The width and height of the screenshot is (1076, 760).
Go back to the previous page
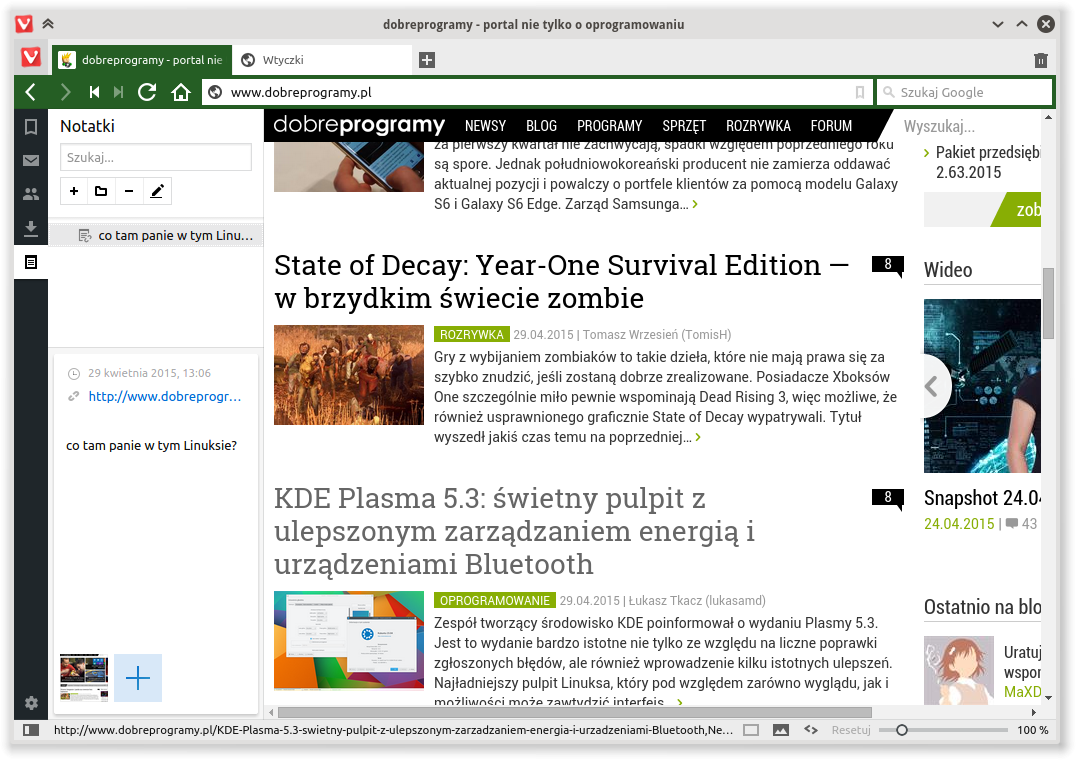[30, 92]
